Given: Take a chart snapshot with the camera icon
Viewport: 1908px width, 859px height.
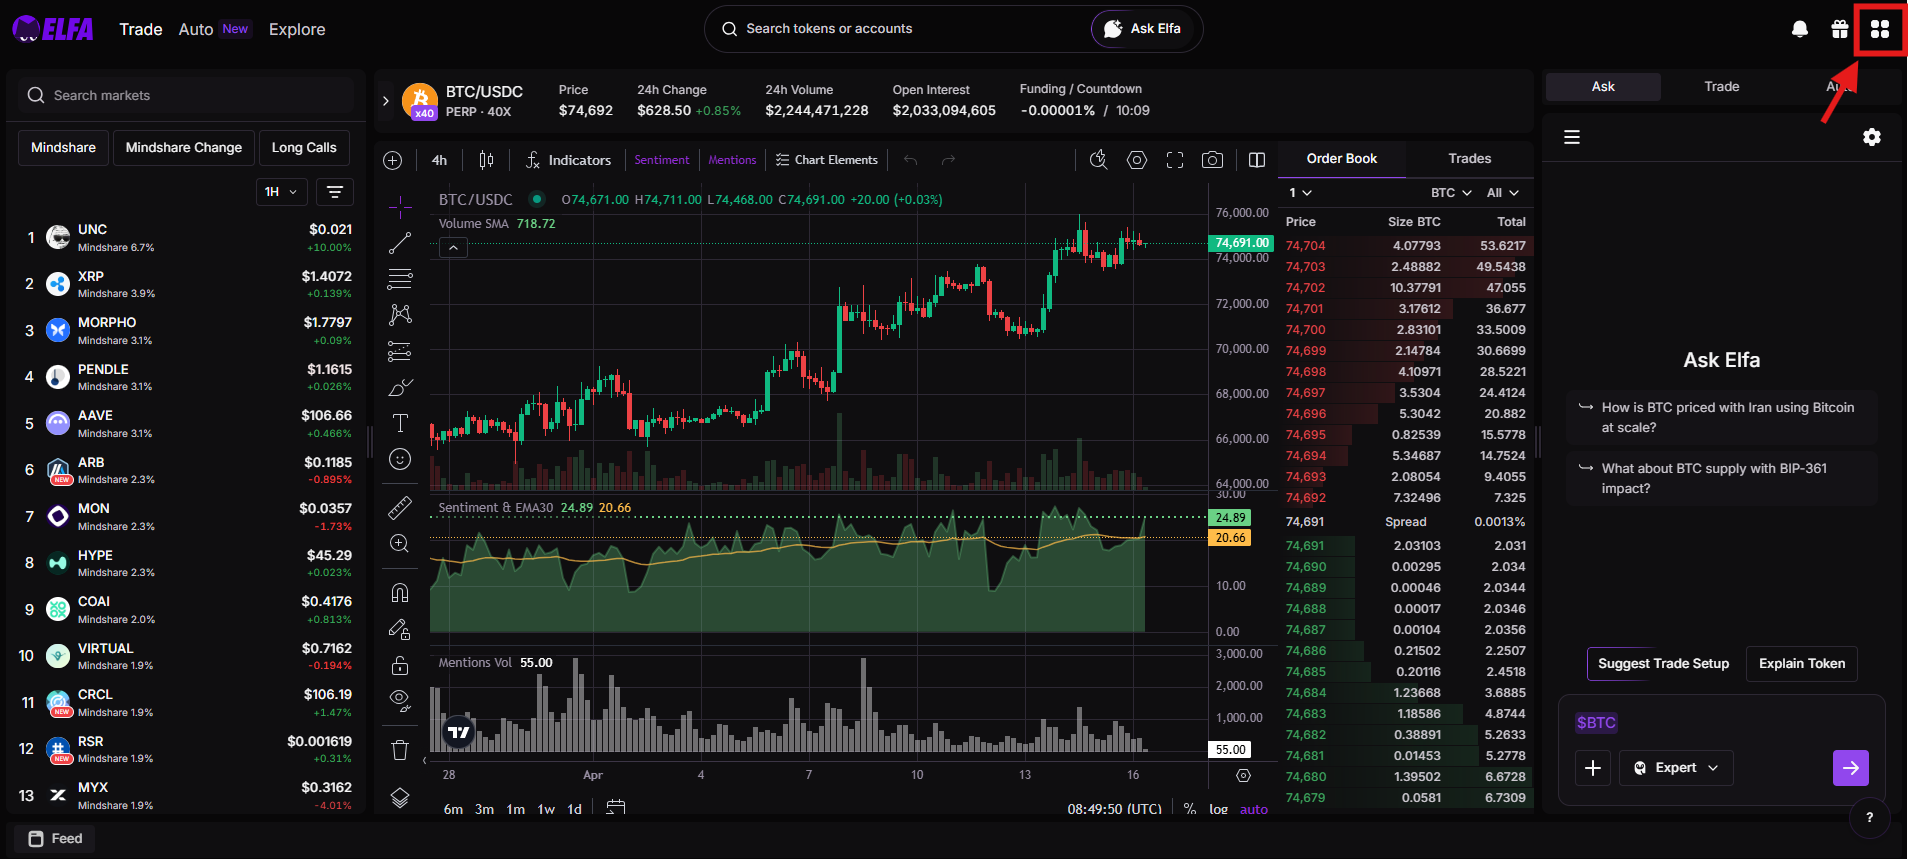Looking at the screenshot, I should (x=1212, y=160).
